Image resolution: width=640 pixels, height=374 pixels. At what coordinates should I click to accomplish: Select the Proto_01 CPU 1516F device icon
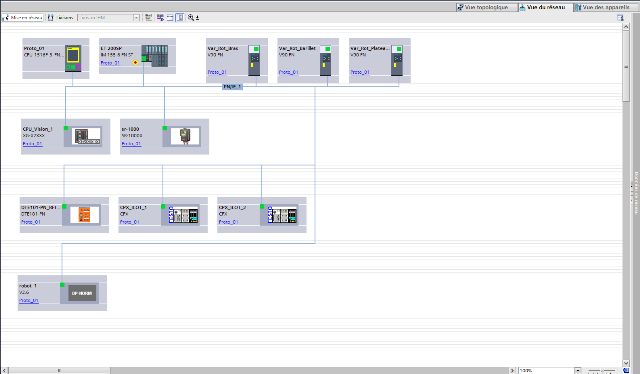(73, 58)
